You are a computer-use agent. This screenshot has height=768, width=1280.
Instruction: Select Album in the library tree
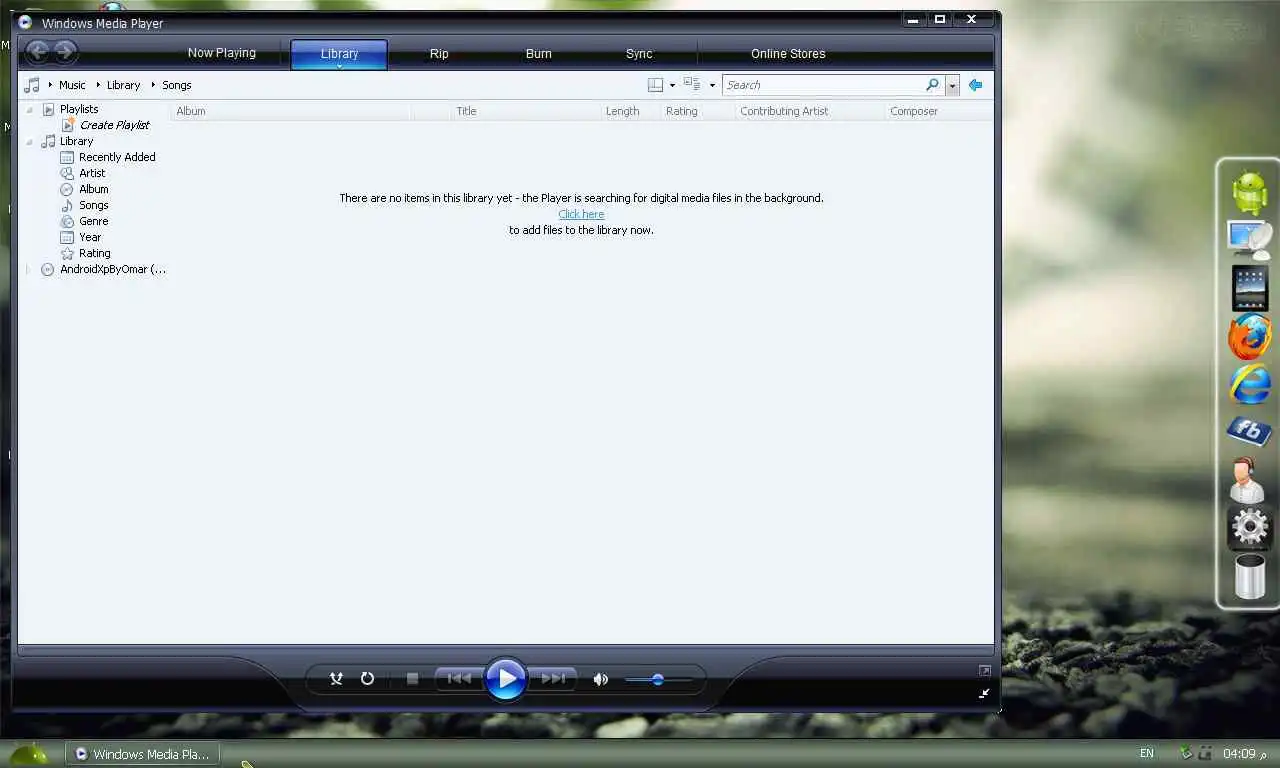pyautogui.click(x=94, y=189)
